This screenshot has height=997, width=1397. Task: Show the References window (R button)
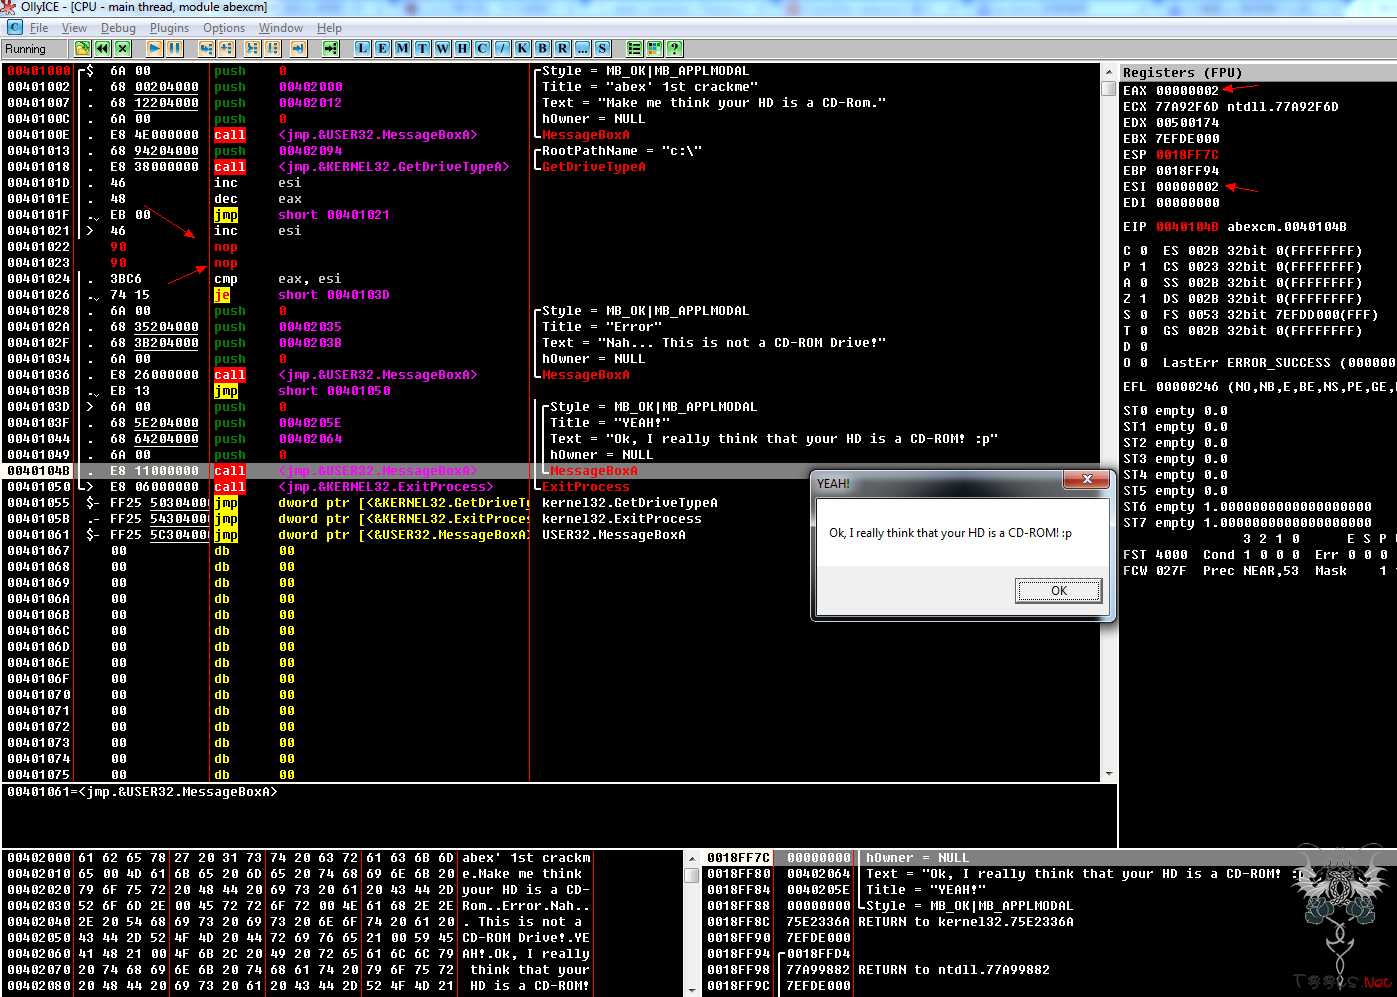(562, 48)
